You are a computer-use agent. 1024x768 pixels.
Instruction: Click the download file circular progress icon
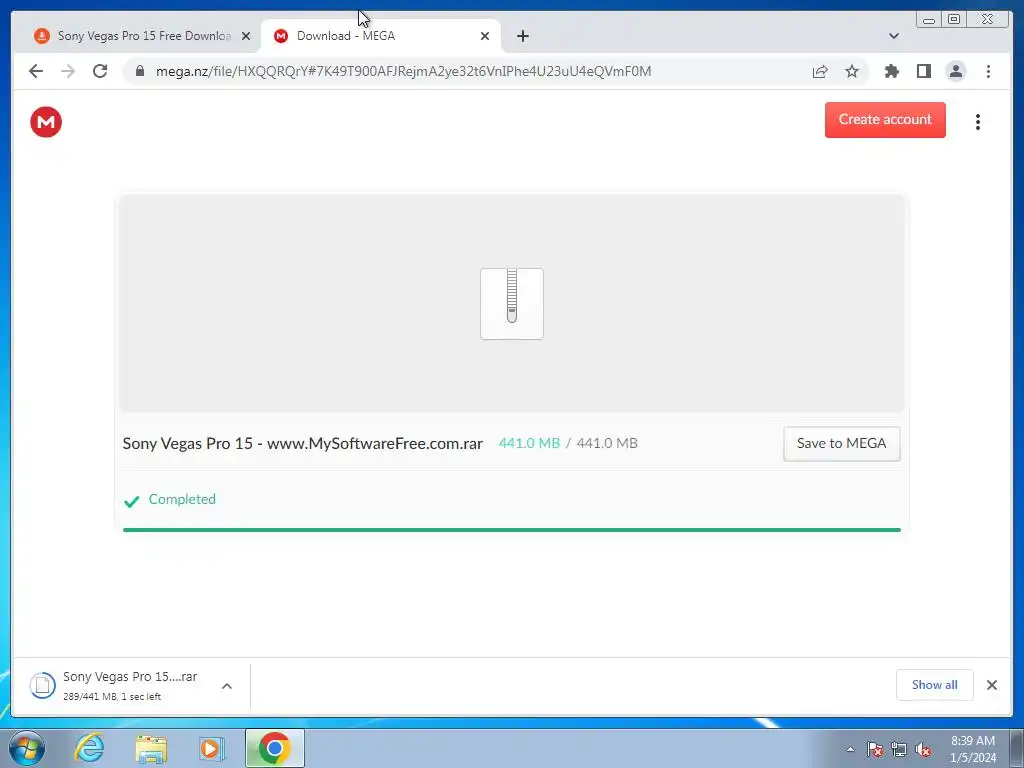(42, 685)
